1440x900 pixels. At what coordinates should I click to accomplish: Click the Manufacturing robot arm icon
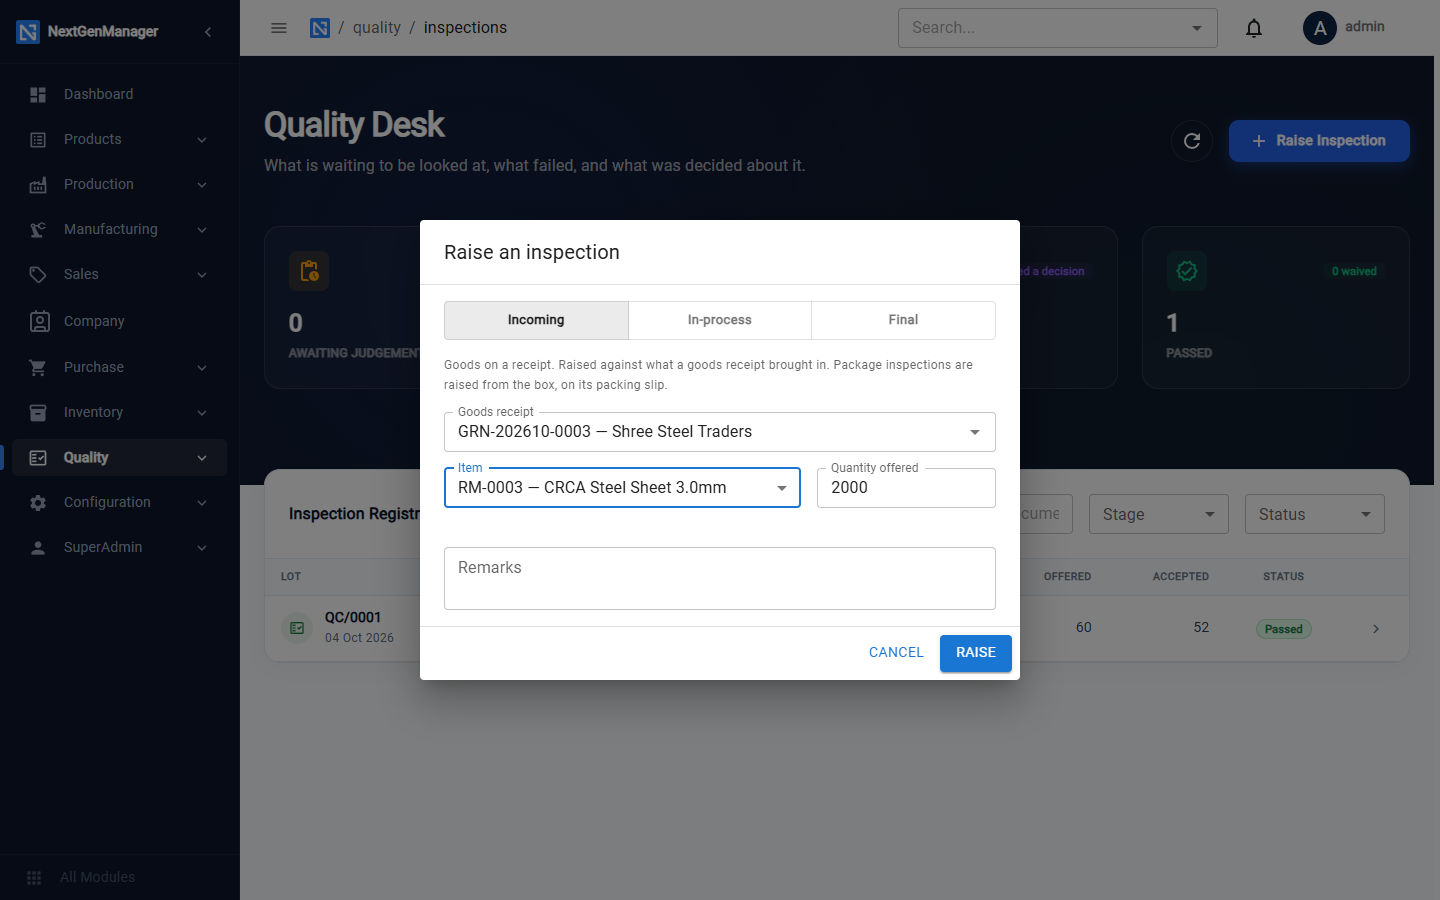38,230
